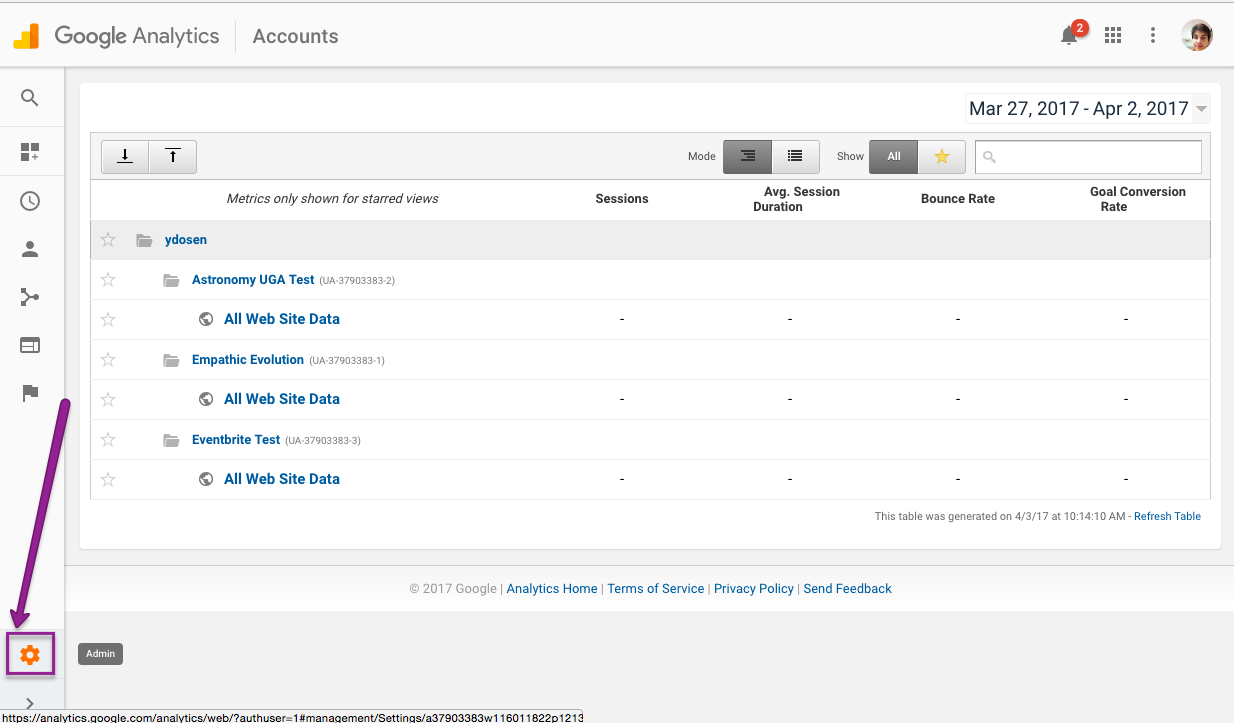Open All Web Site Data under Eventbrite Test
The image size is (1234, 723).
tap(282, 479)
